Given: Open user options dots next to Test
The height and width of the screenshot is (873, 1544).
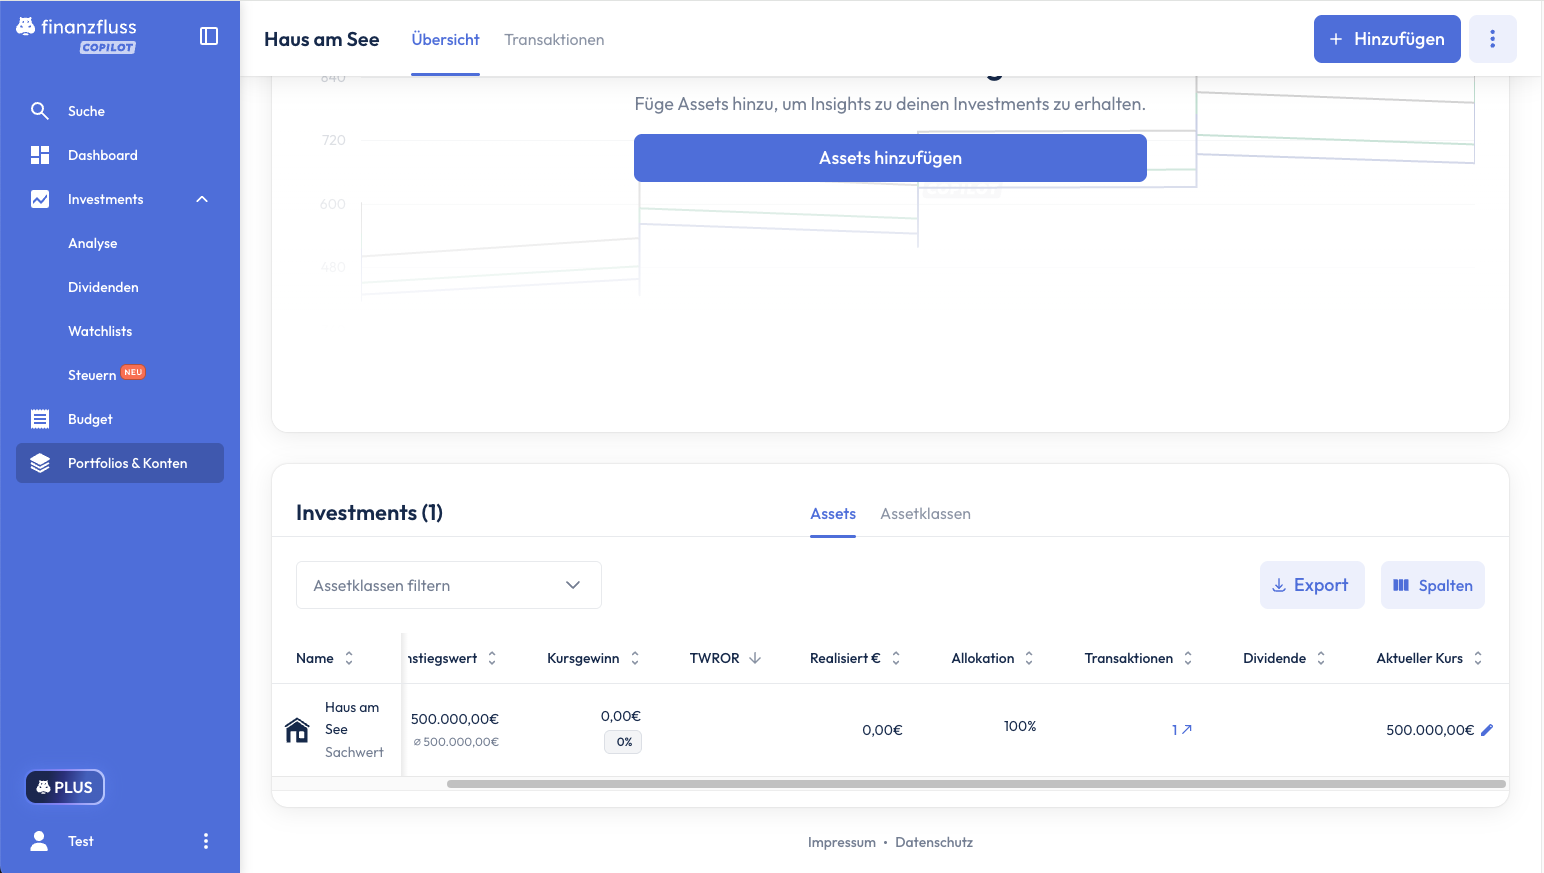Looking at the screenshot, I should (x=206, y=841).
